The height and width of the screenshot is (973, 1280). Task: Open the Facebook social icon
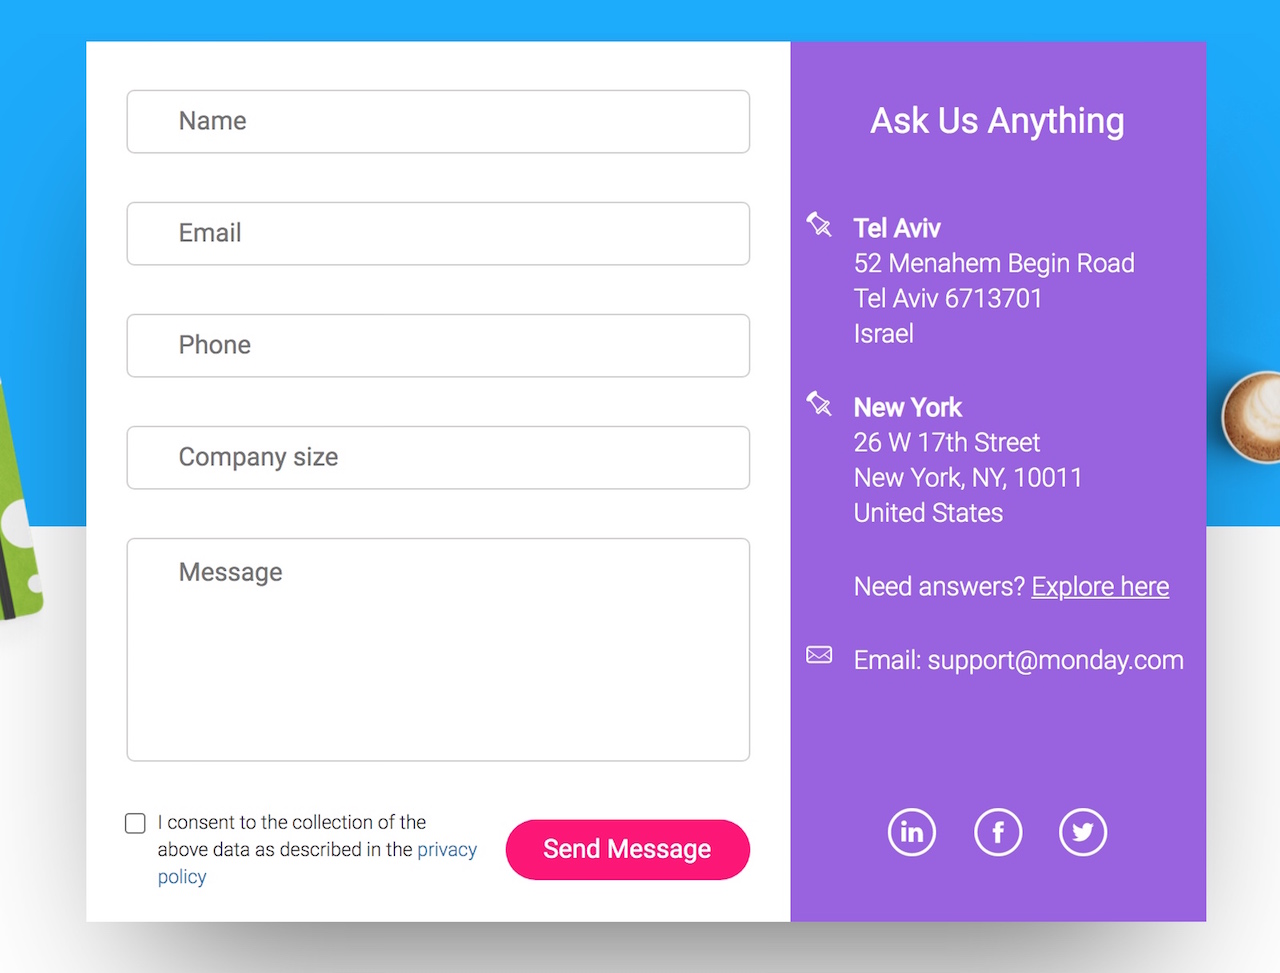998,832
